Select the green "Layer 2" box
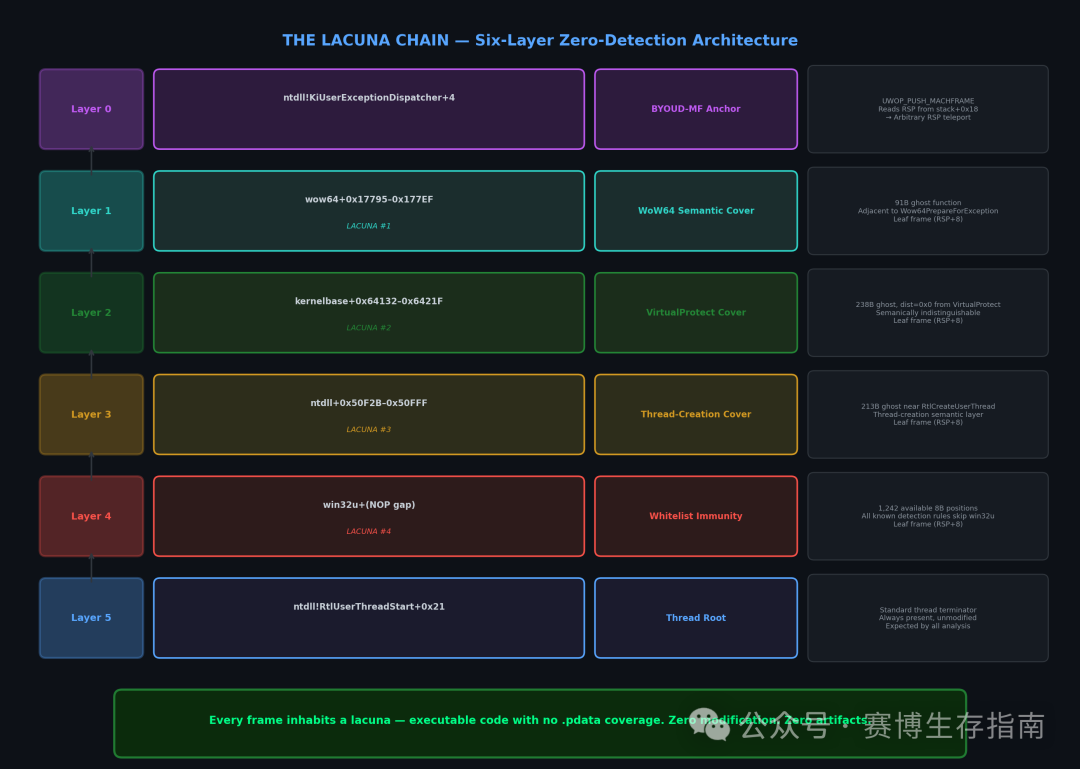The width and height of the screenshot is (1080, 769). (x=91, y=313)
